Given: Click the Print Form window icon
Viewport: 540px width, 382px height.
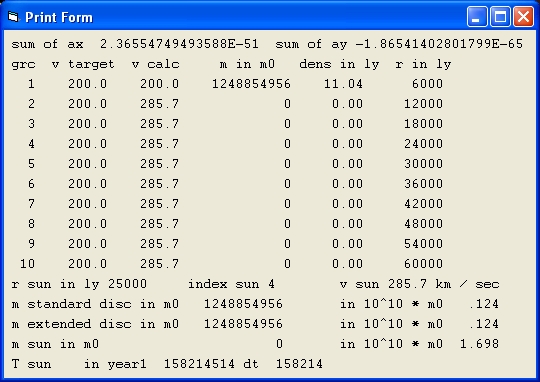Looking at the screenshot, I should coord(13,17).
